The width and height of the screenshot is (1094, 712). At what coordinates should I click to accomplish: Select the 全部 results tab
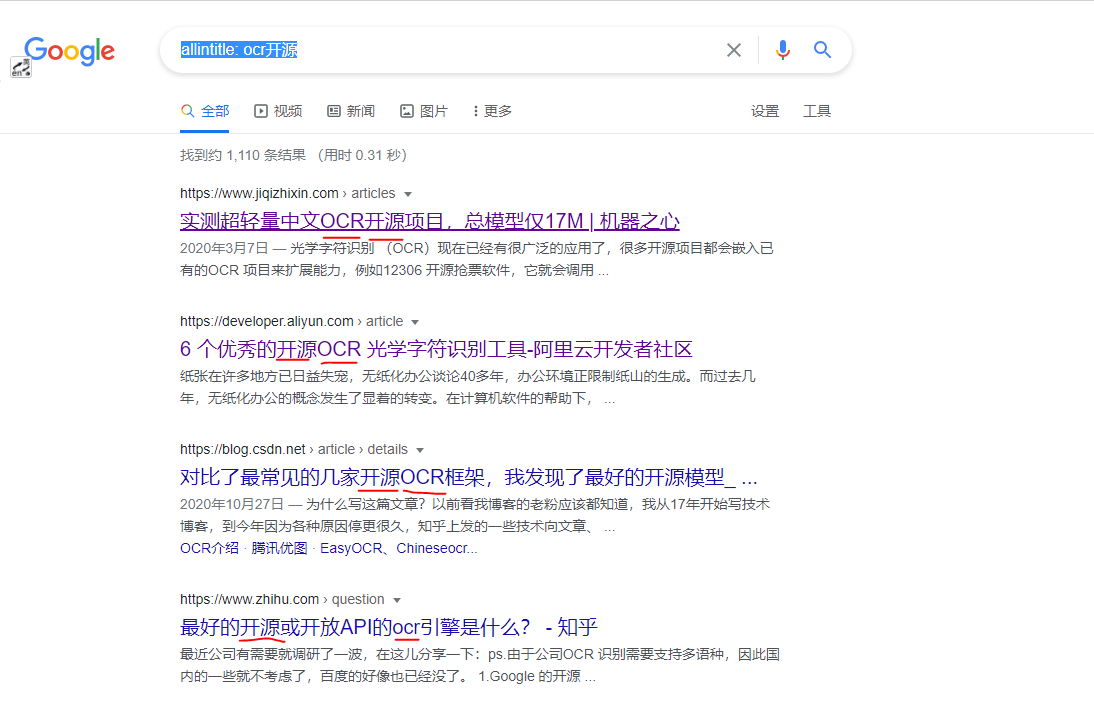[x=204, y=111]
